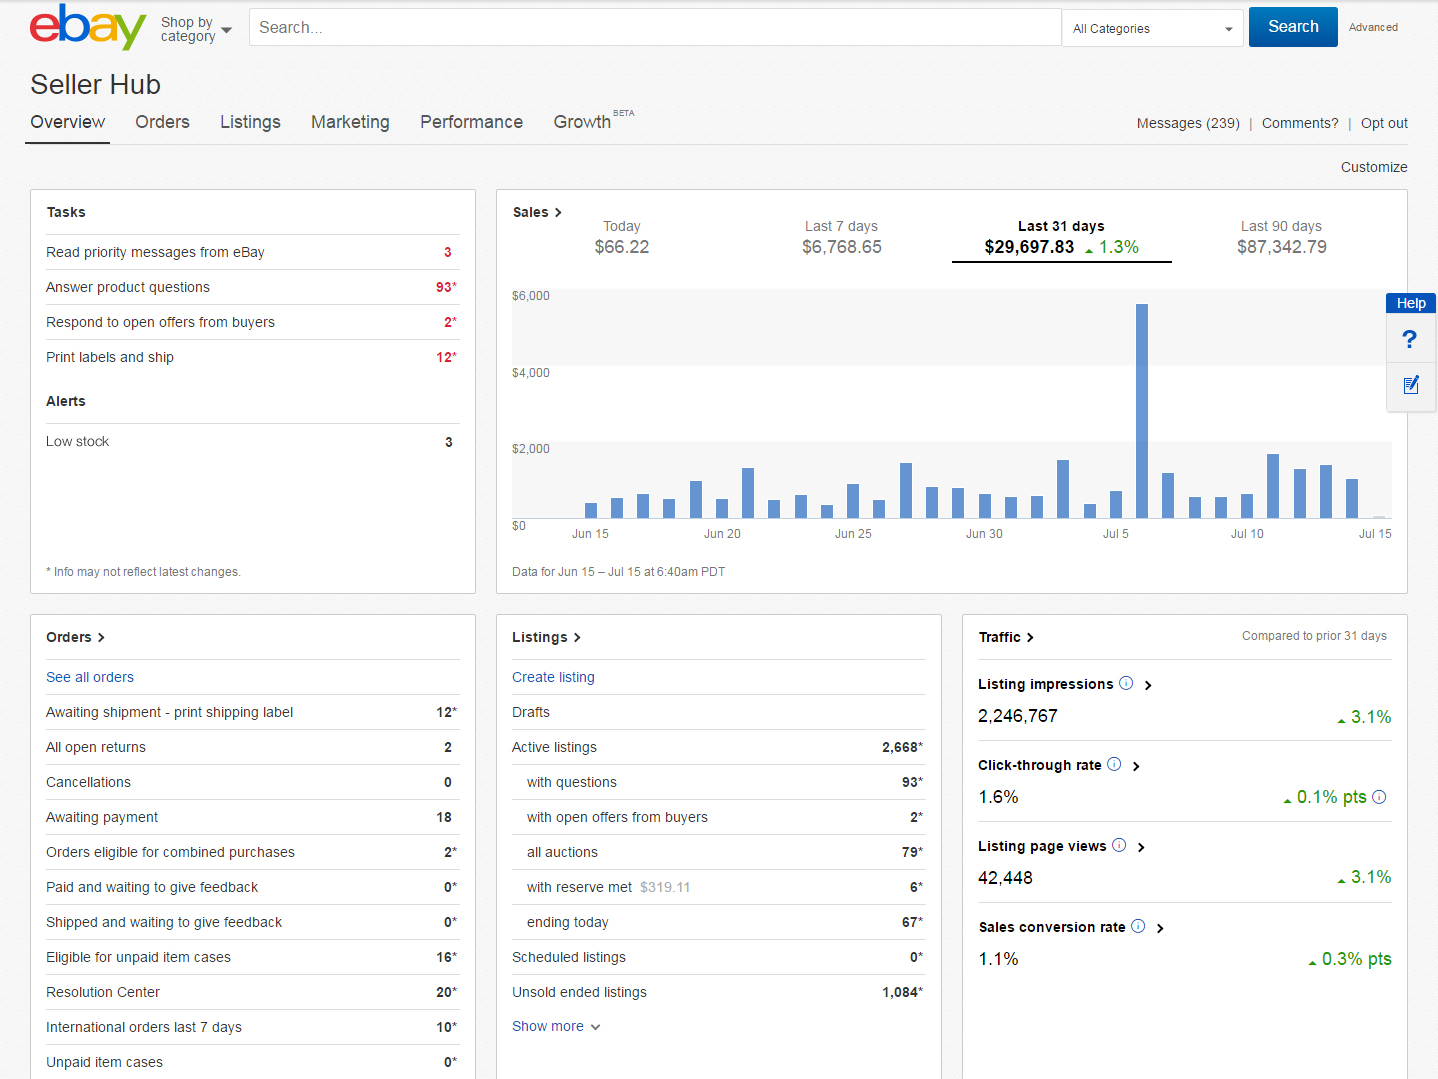This screenshot has height=1079, width=1438.
Task: Click the Comments? link
Action: [1300, 123]
